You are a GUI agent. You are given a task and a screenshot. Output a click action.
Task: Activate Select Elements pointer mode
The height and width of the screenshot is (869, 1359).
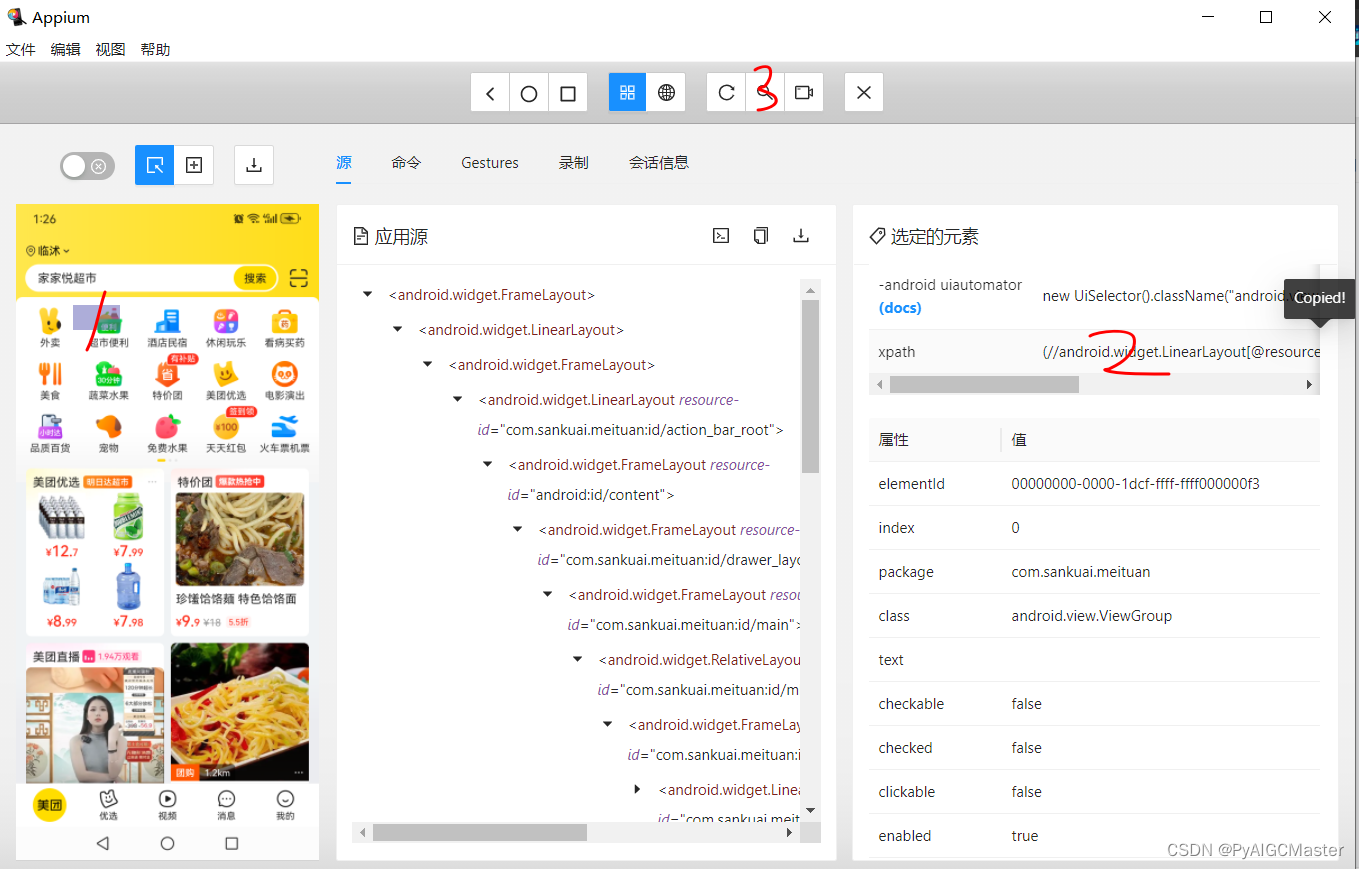point(155,165)
